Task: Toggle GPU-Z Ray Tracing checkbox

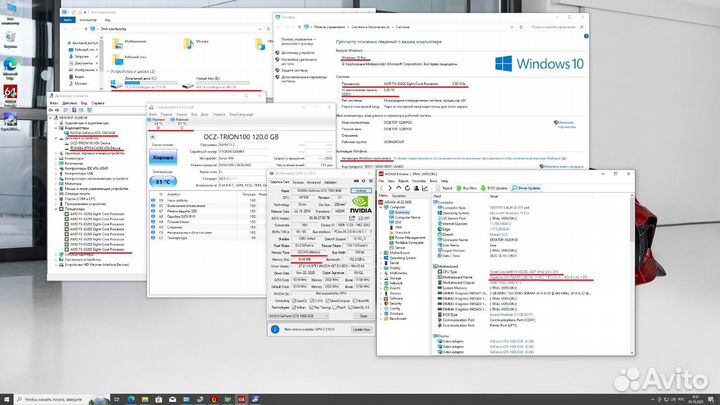Action: (311, 307)
